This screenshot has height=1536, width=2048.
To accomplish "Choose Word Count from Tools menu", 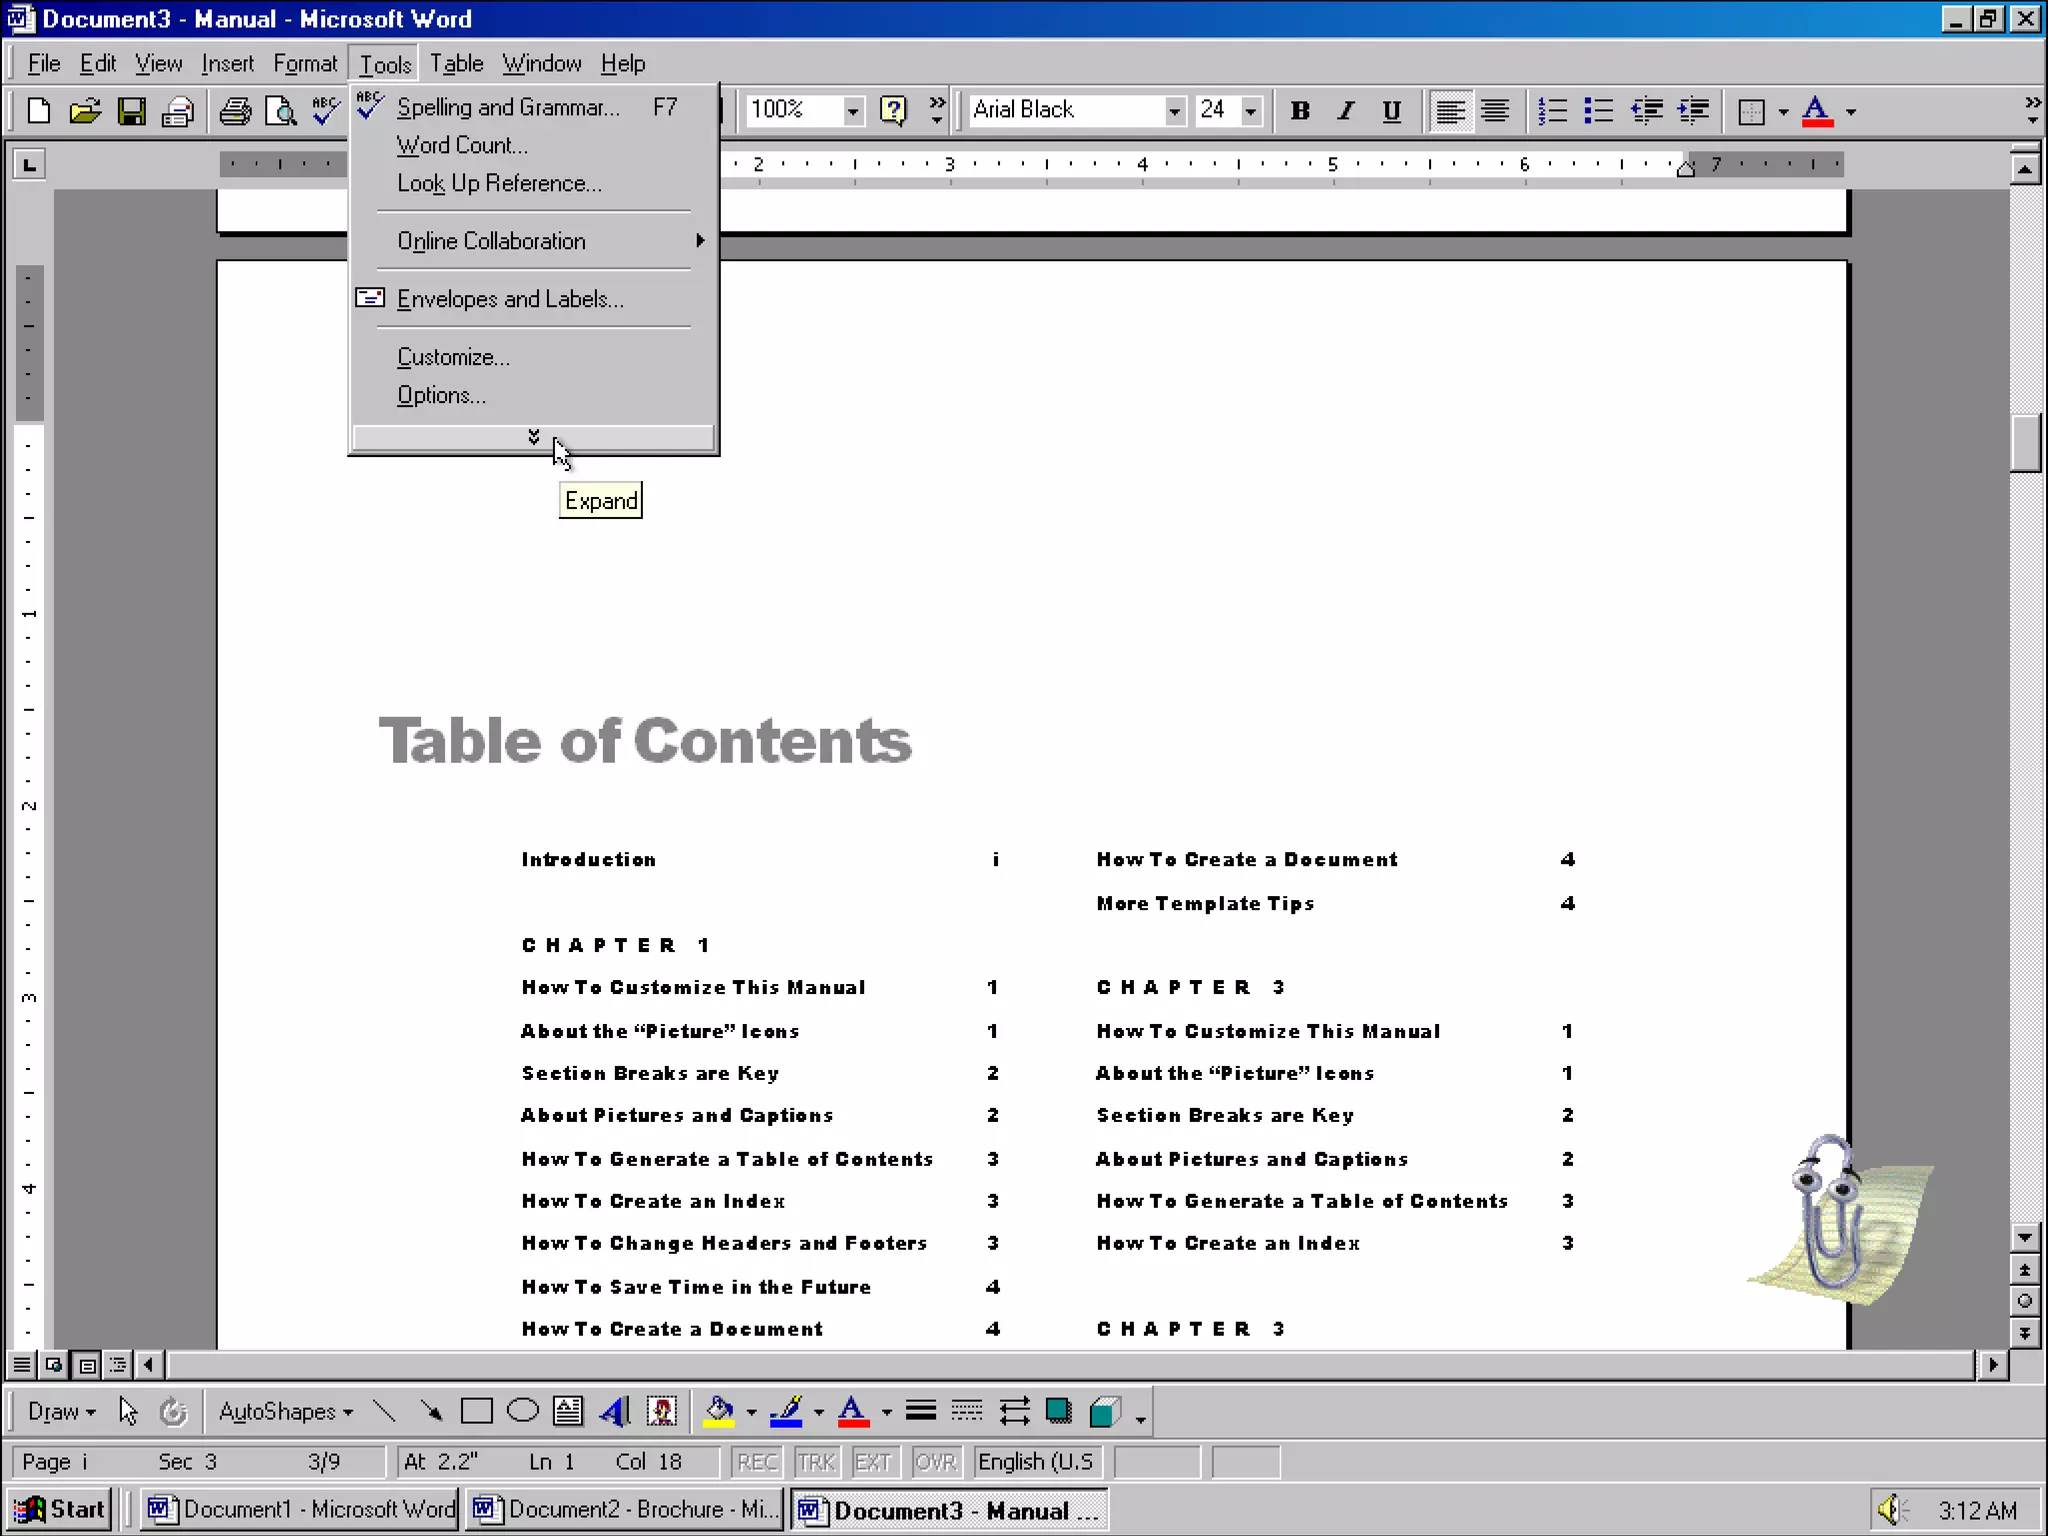I will coord(461,145).
